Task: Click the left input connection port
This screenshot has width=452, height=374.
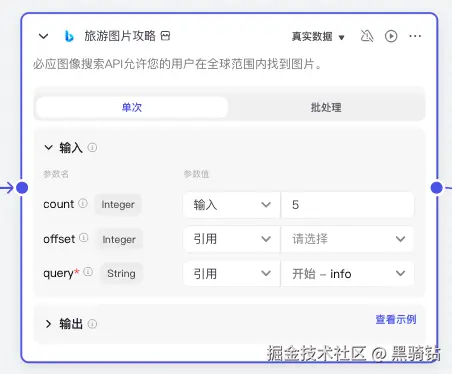Action: (22, 188)
